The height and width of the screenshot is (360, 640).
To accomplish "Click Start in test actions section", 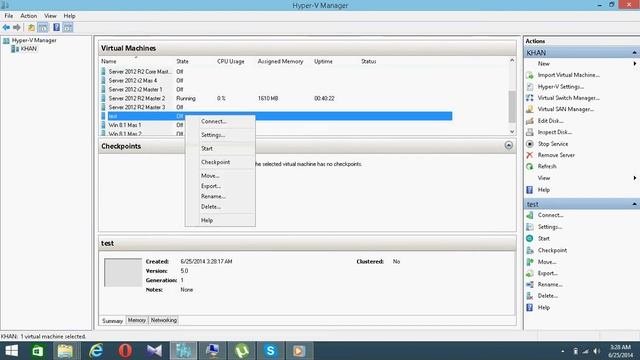I will pyautogui.click(x=544, y=238).
